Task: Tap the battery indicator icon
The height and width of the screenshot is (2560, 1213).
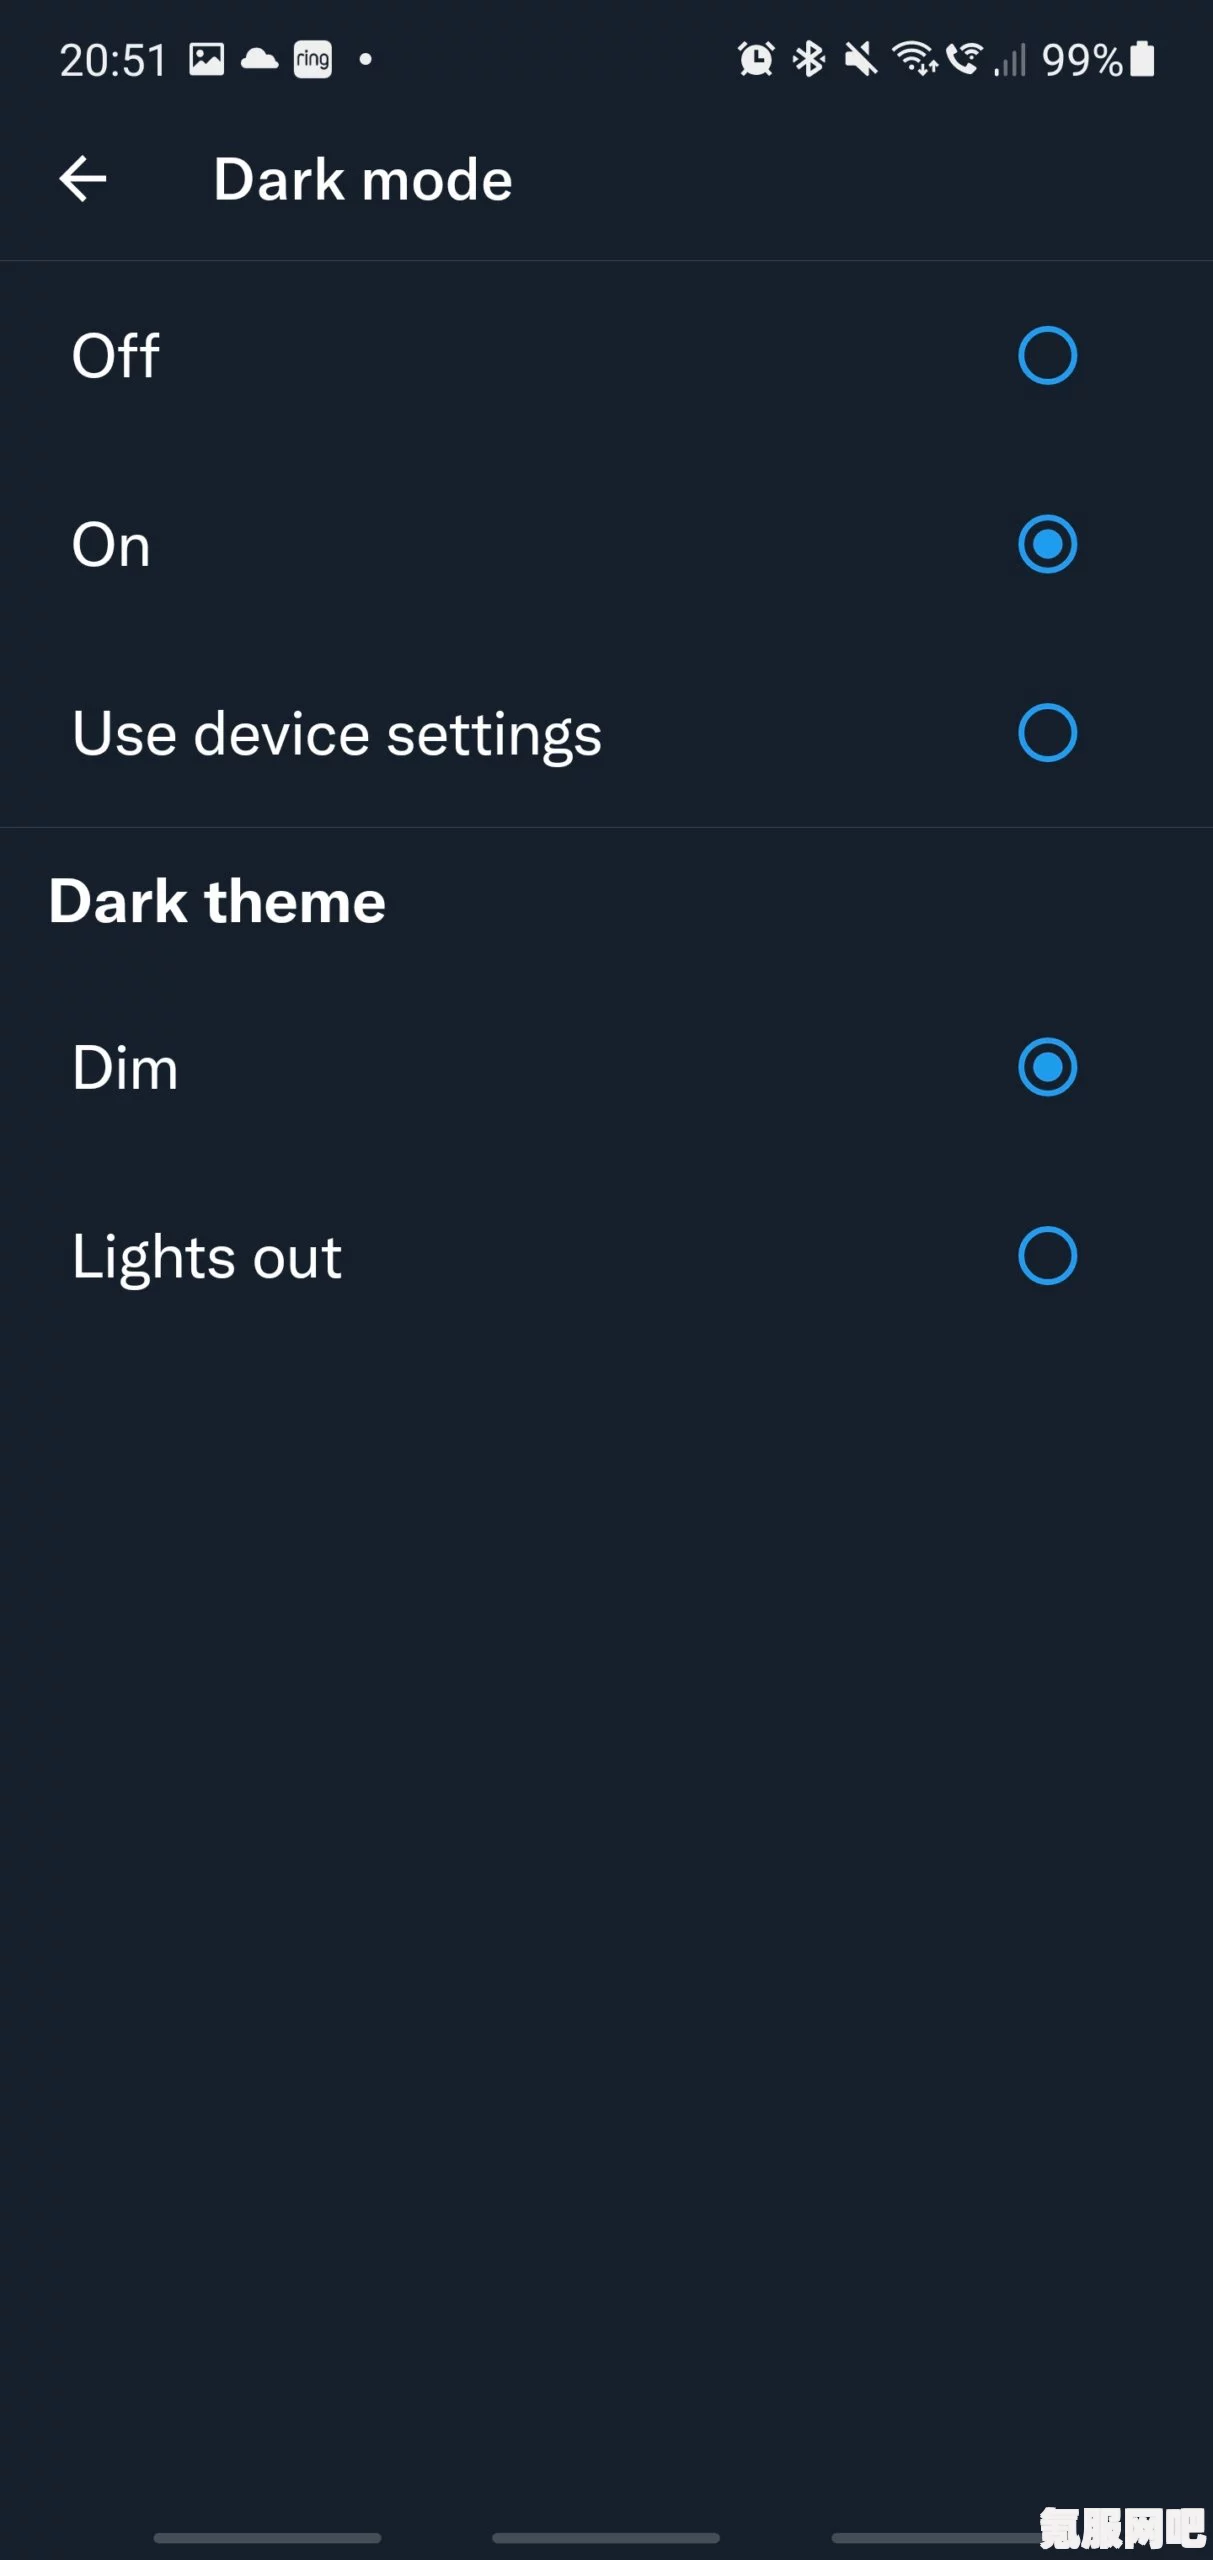Action: click(x=1142, y=59)
